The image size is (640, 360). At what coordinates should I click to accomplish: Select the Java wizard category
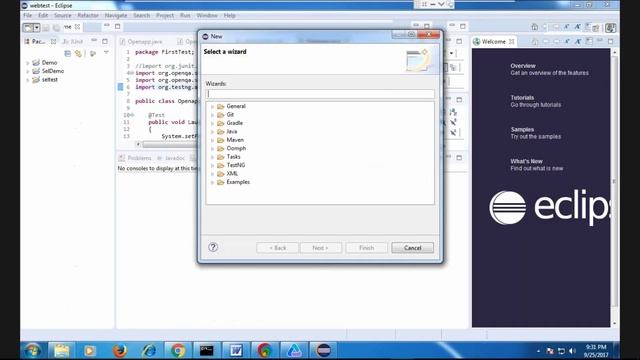click(231, 131)
